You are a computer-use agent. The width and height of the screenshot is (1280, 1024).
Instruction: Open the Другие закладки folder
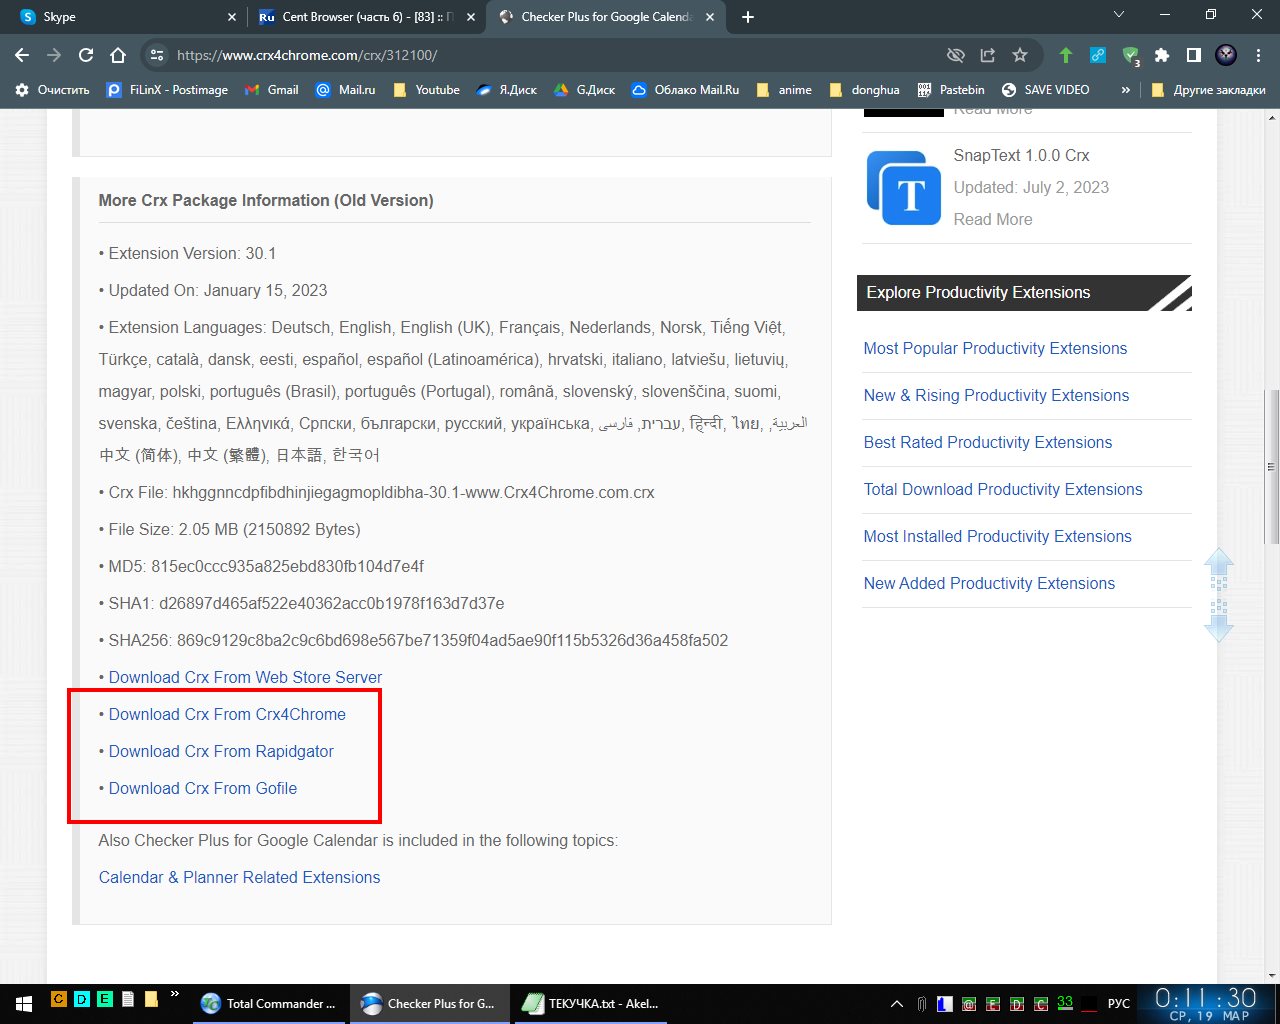click(1208, 90)
